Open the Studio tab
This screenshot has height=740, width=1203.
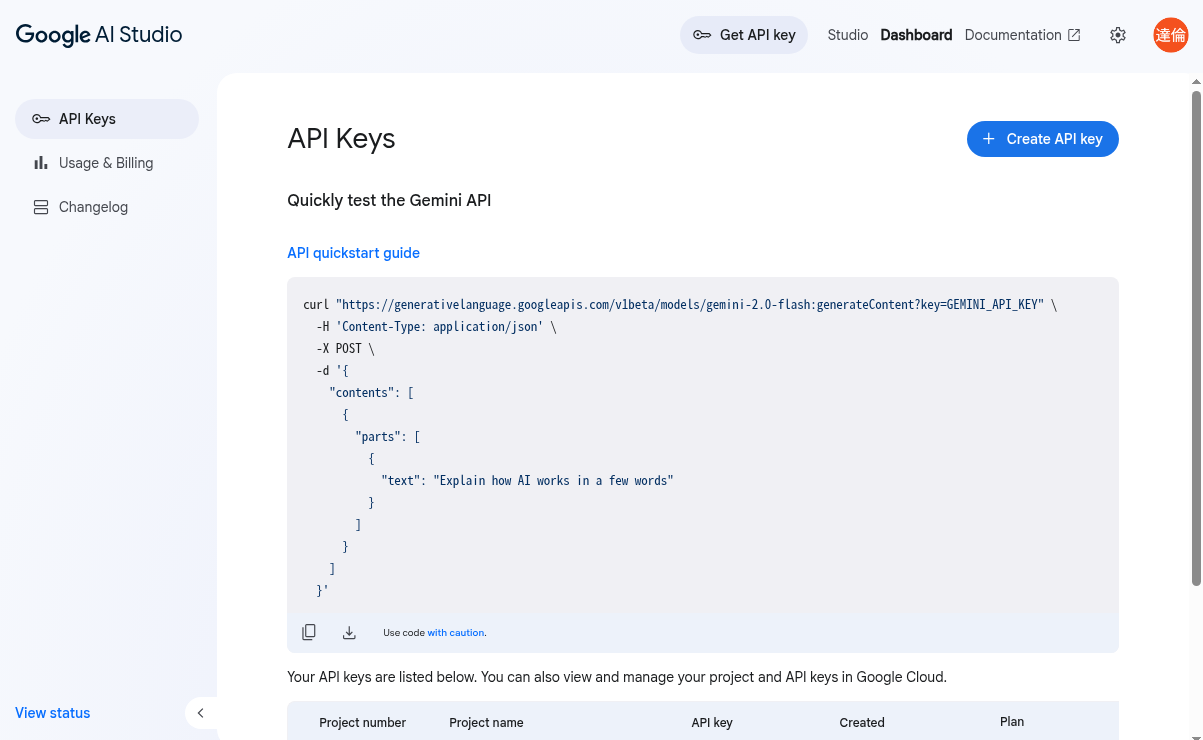click(x=848, y=35)
